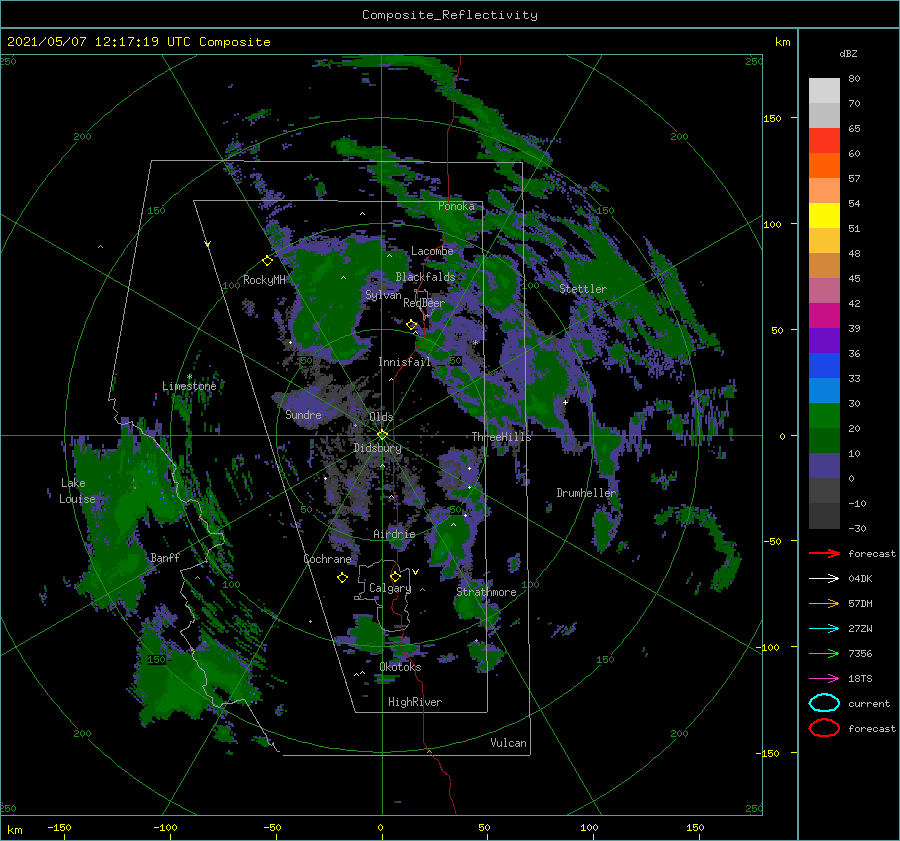The height and width of the screenshot is (841, 900).
Task: Click the Stettler city label
Action: [x=583, y=289]
